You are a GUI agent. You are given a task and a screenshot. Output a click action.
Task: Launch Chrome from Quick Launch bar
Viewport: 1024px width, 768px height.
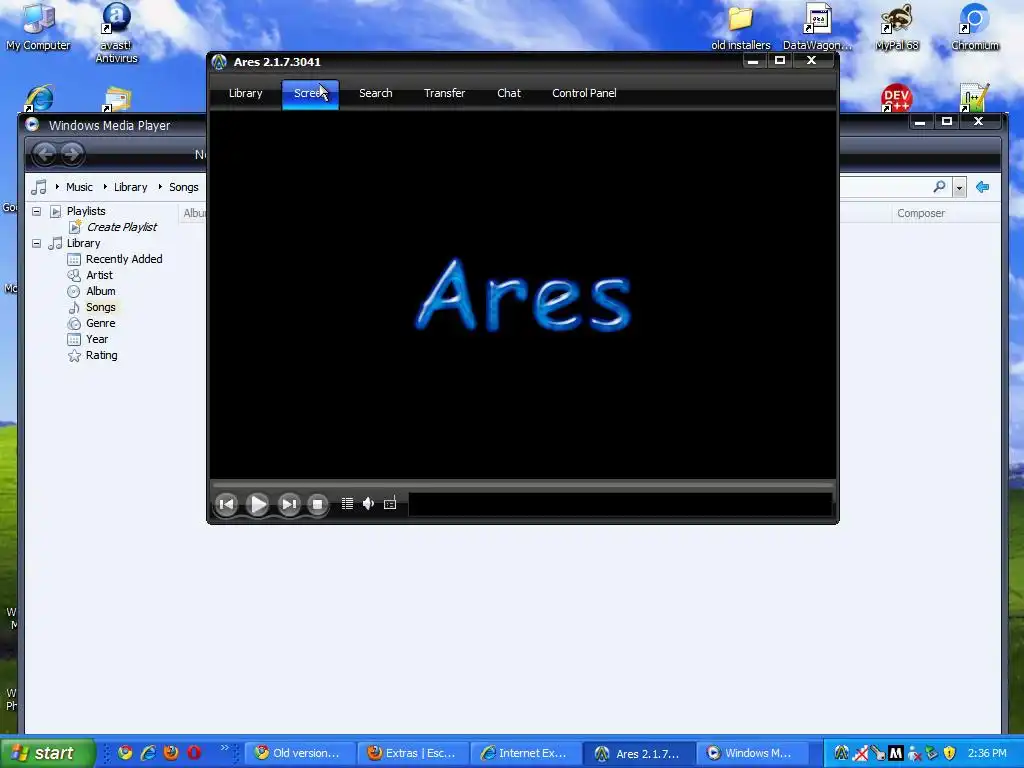click(125, 753)
